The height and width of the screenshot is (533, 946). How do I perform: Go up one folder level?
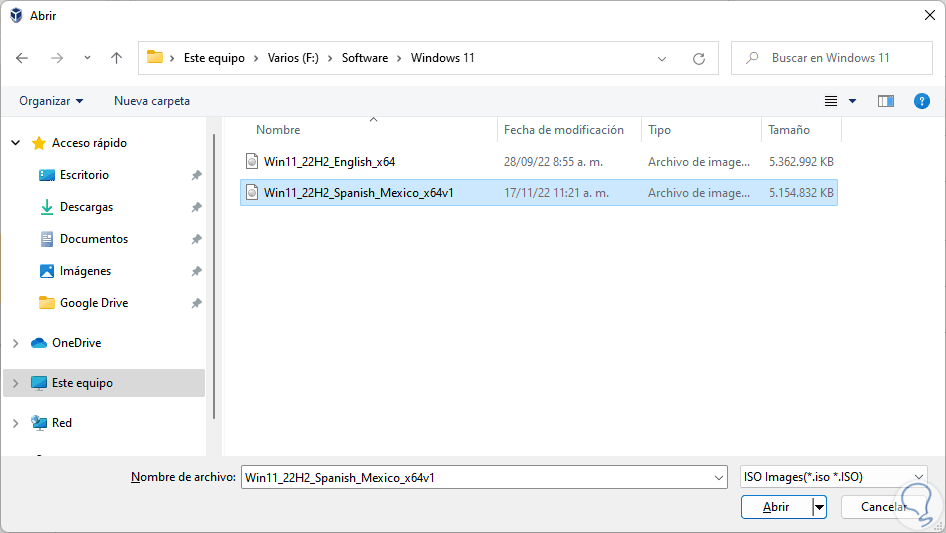pos(116,58)
